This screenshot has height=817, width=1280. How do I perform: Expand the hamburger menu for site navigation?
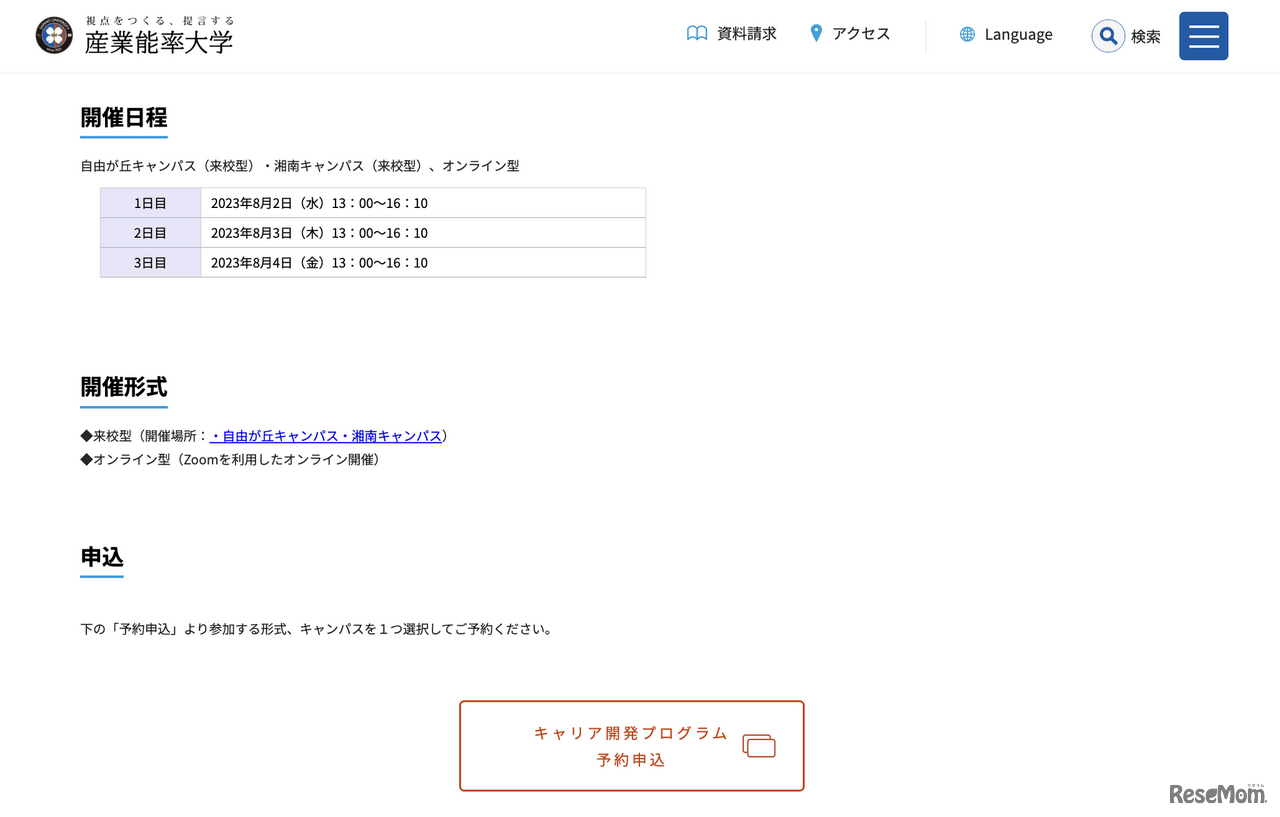[x=1203, y=36]
